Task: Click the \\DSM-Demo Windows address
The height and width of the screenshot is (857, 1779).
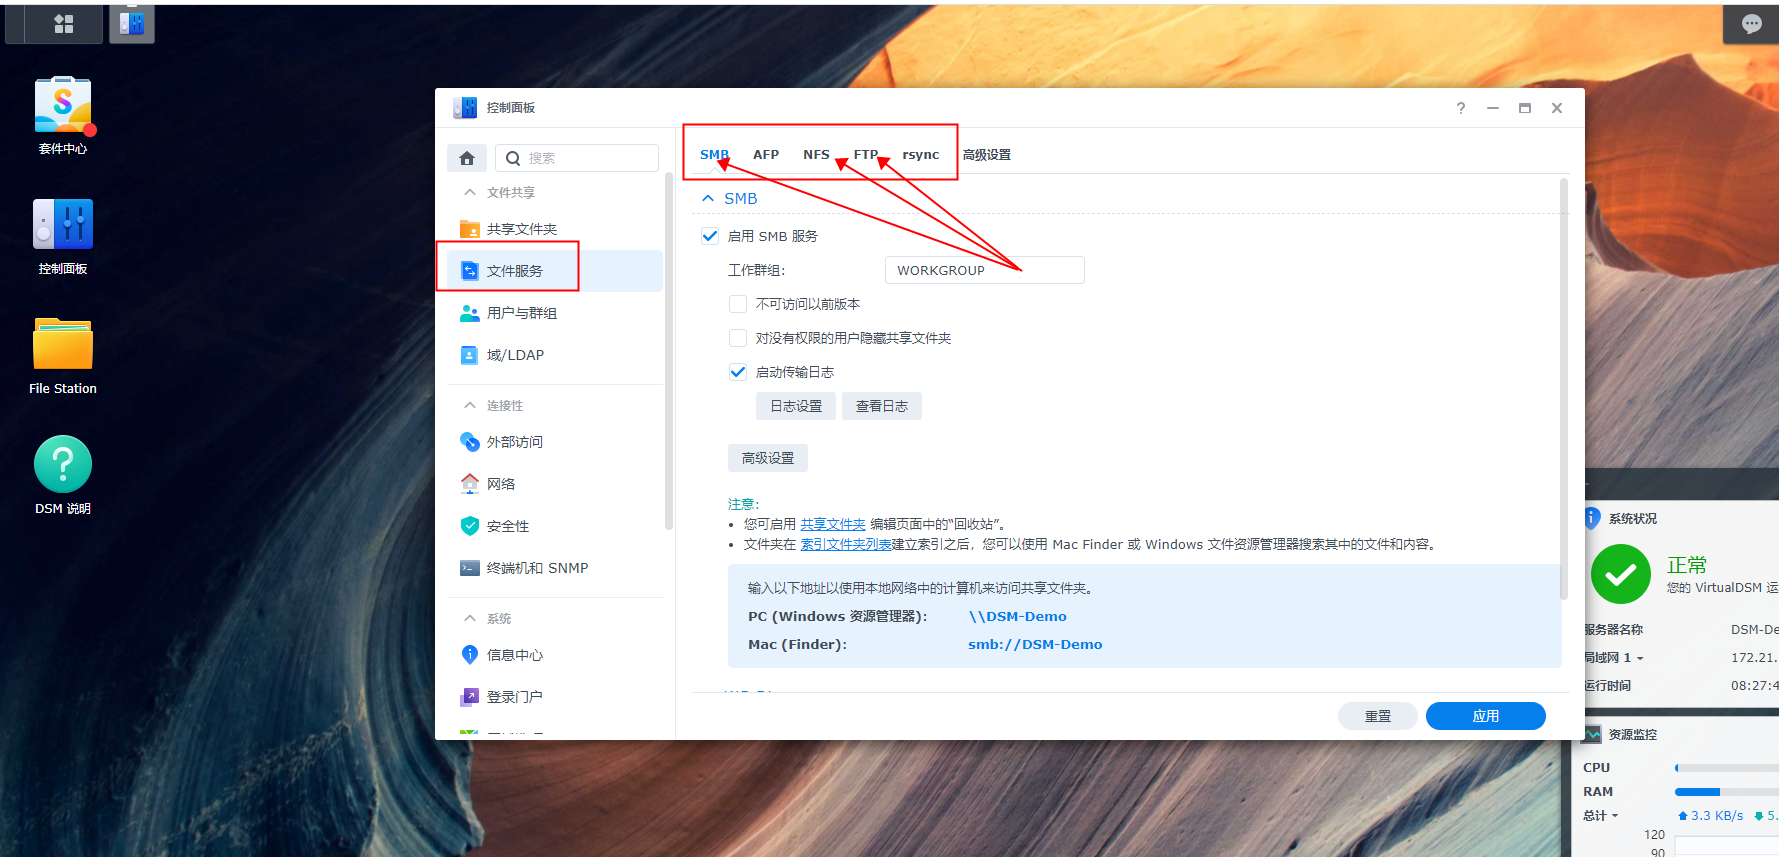Action: [1017, 616]
